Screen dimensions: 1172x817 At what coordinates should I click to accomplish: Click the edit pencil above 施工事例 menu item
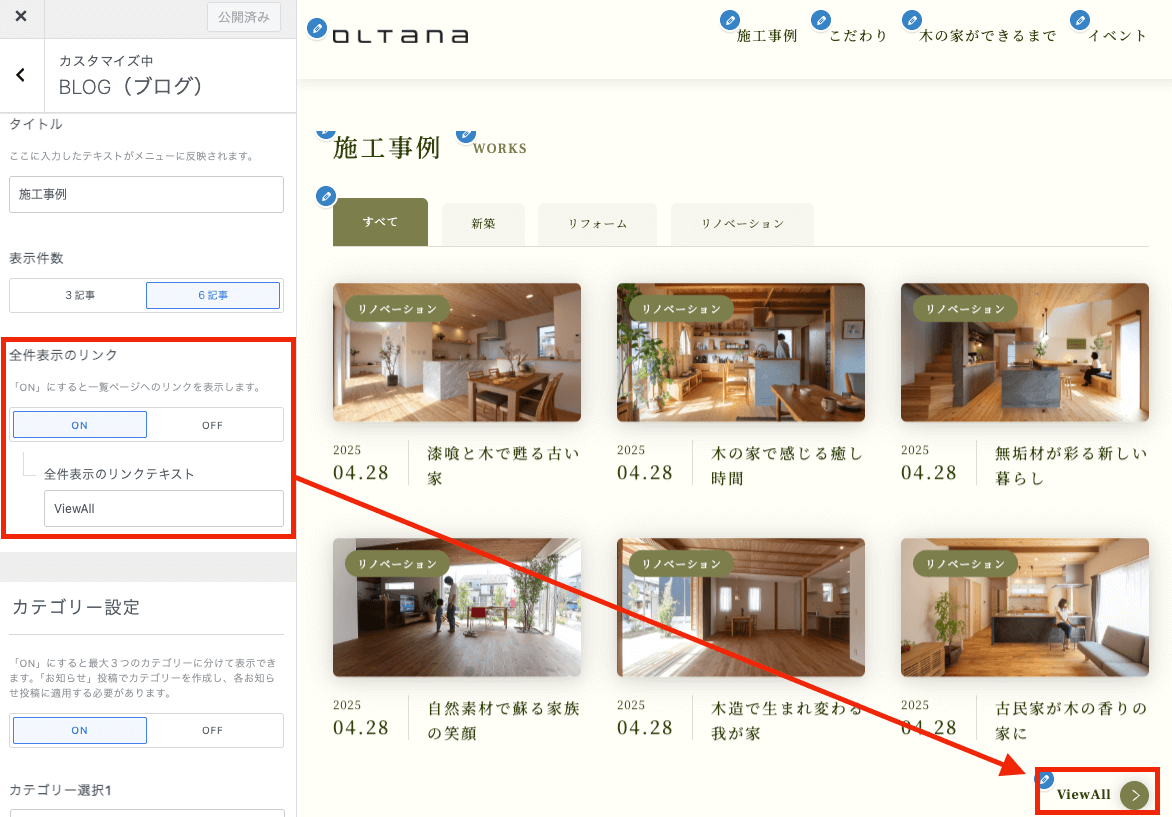730,20
